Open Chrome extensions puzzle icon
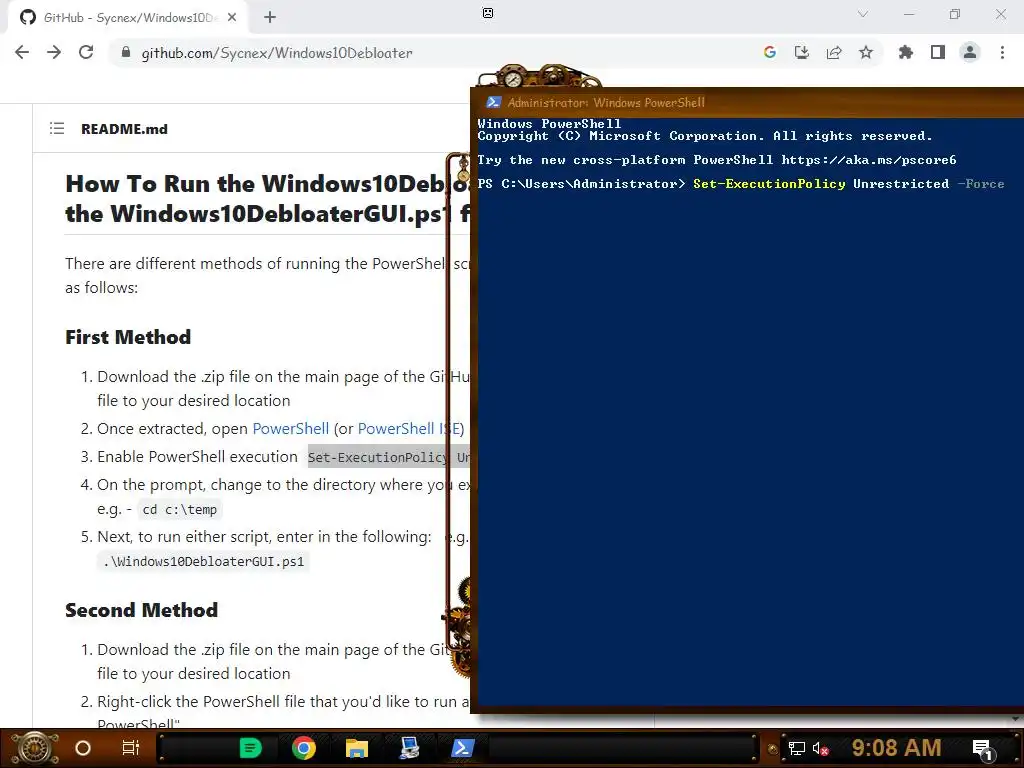1024x768 pixels. [906, 52]
